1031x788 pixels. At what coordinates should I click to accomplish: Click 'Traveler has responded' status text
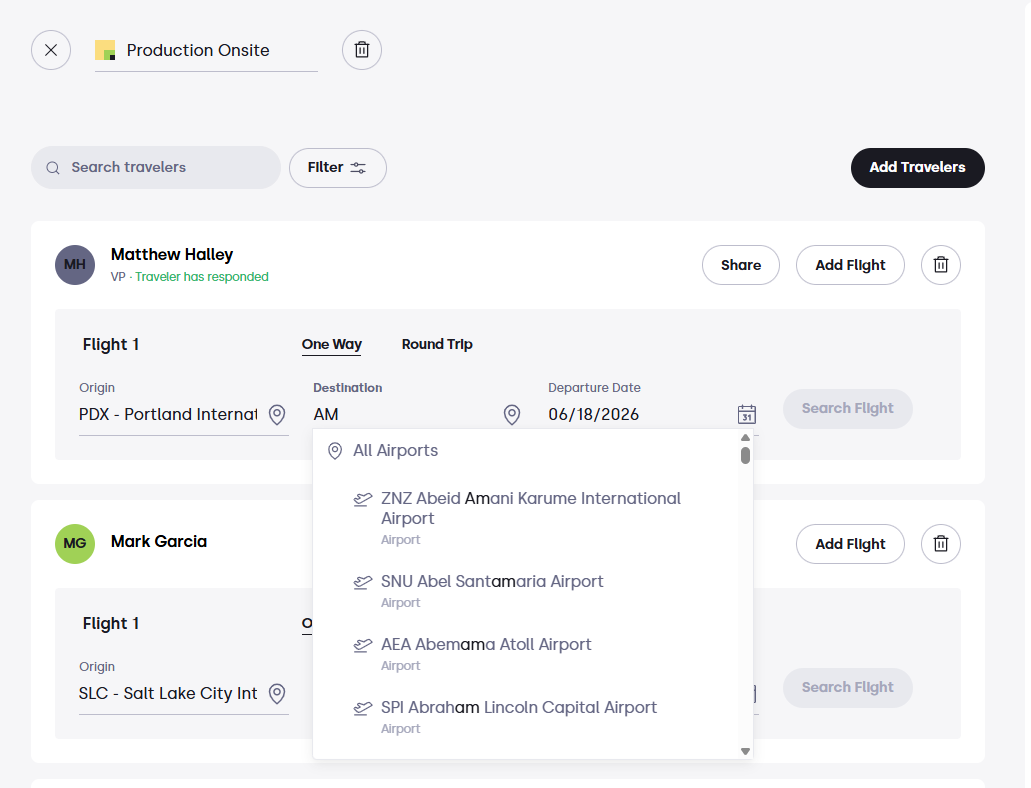point(202,277)
